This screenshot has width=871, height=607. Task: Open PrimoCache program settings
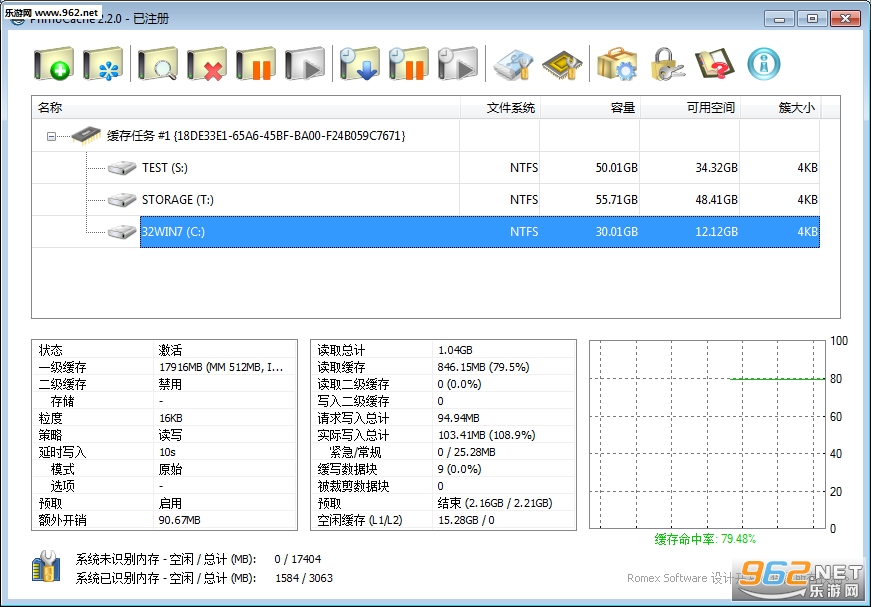617,62
